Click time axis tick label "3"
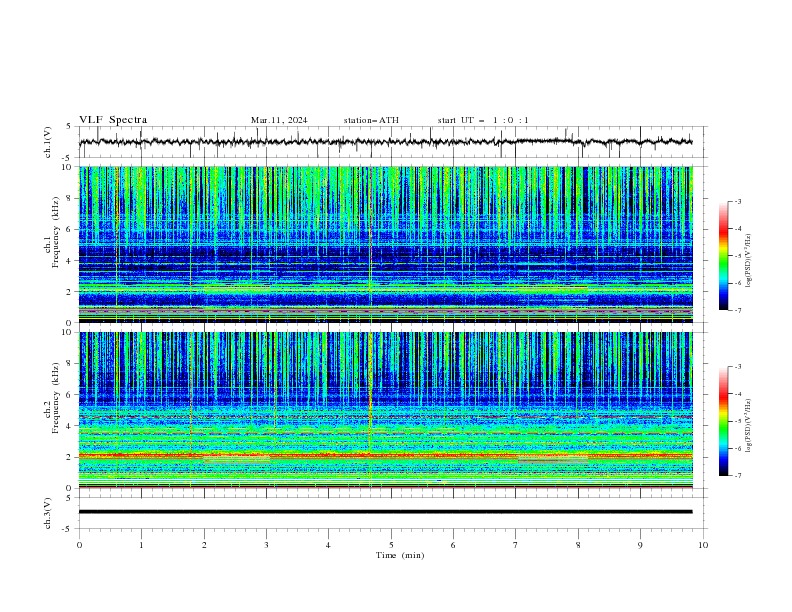Screen dimensions: 792x612 [x=266, y=545]
